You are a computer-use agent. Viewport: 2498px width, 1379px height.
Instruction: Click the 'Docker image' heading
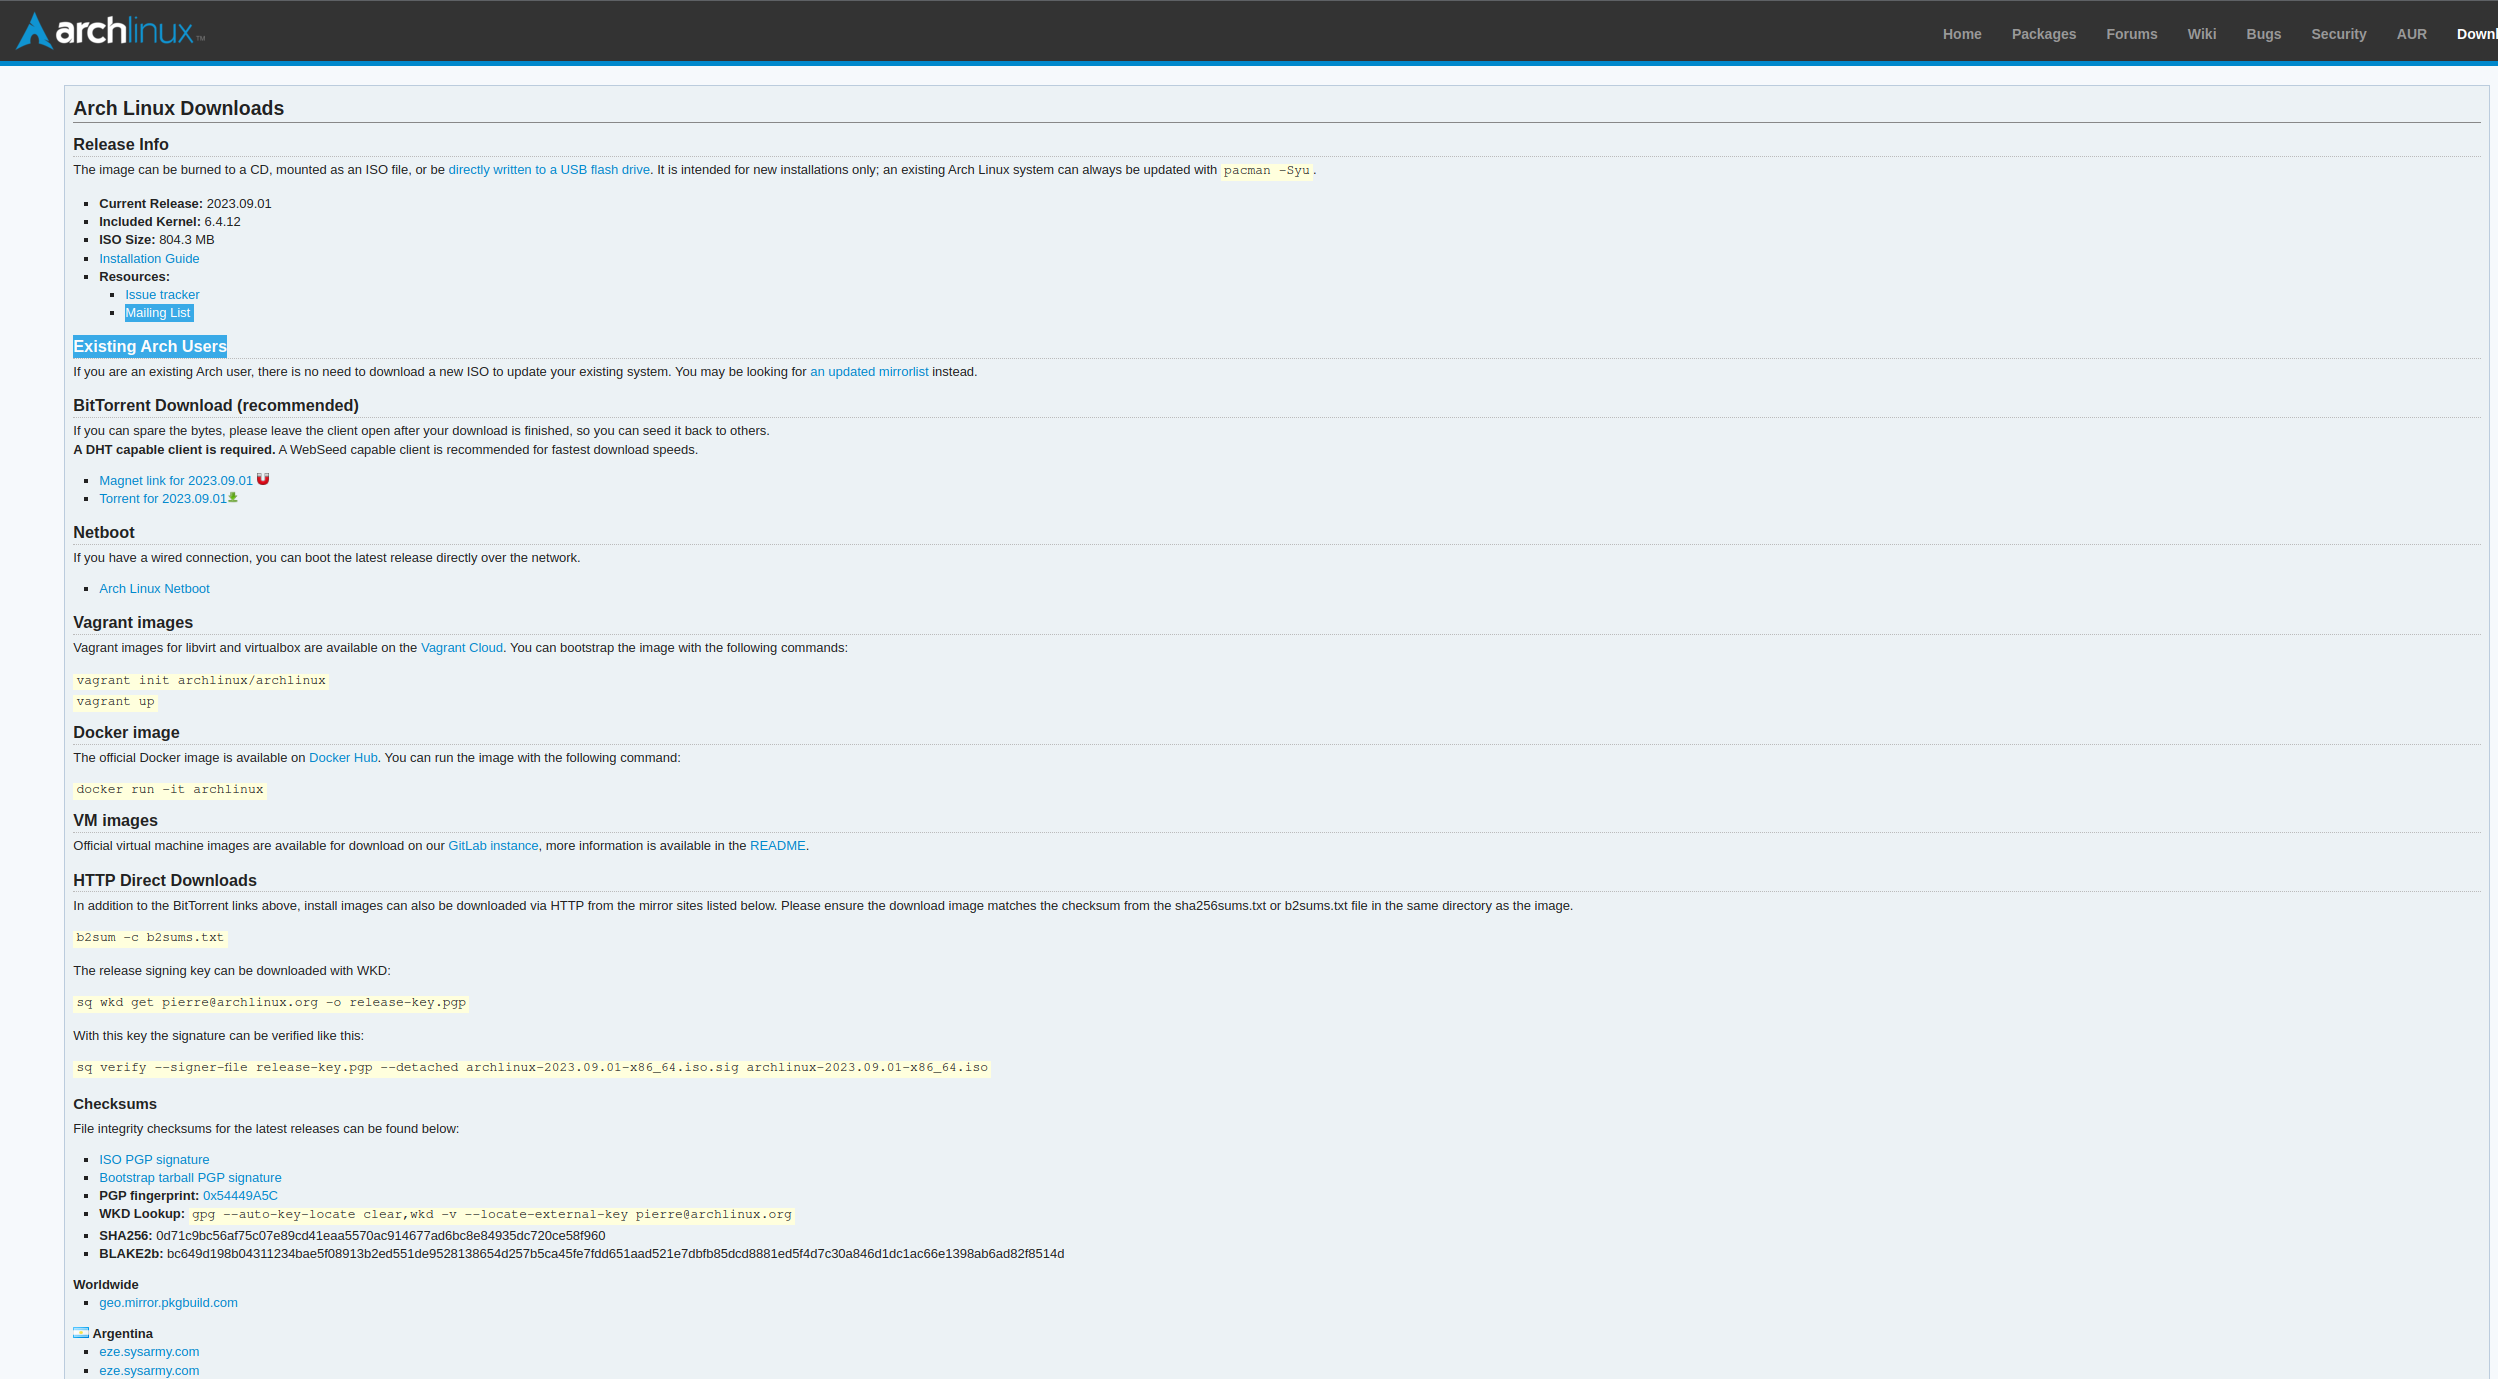(x=126, y=733)
